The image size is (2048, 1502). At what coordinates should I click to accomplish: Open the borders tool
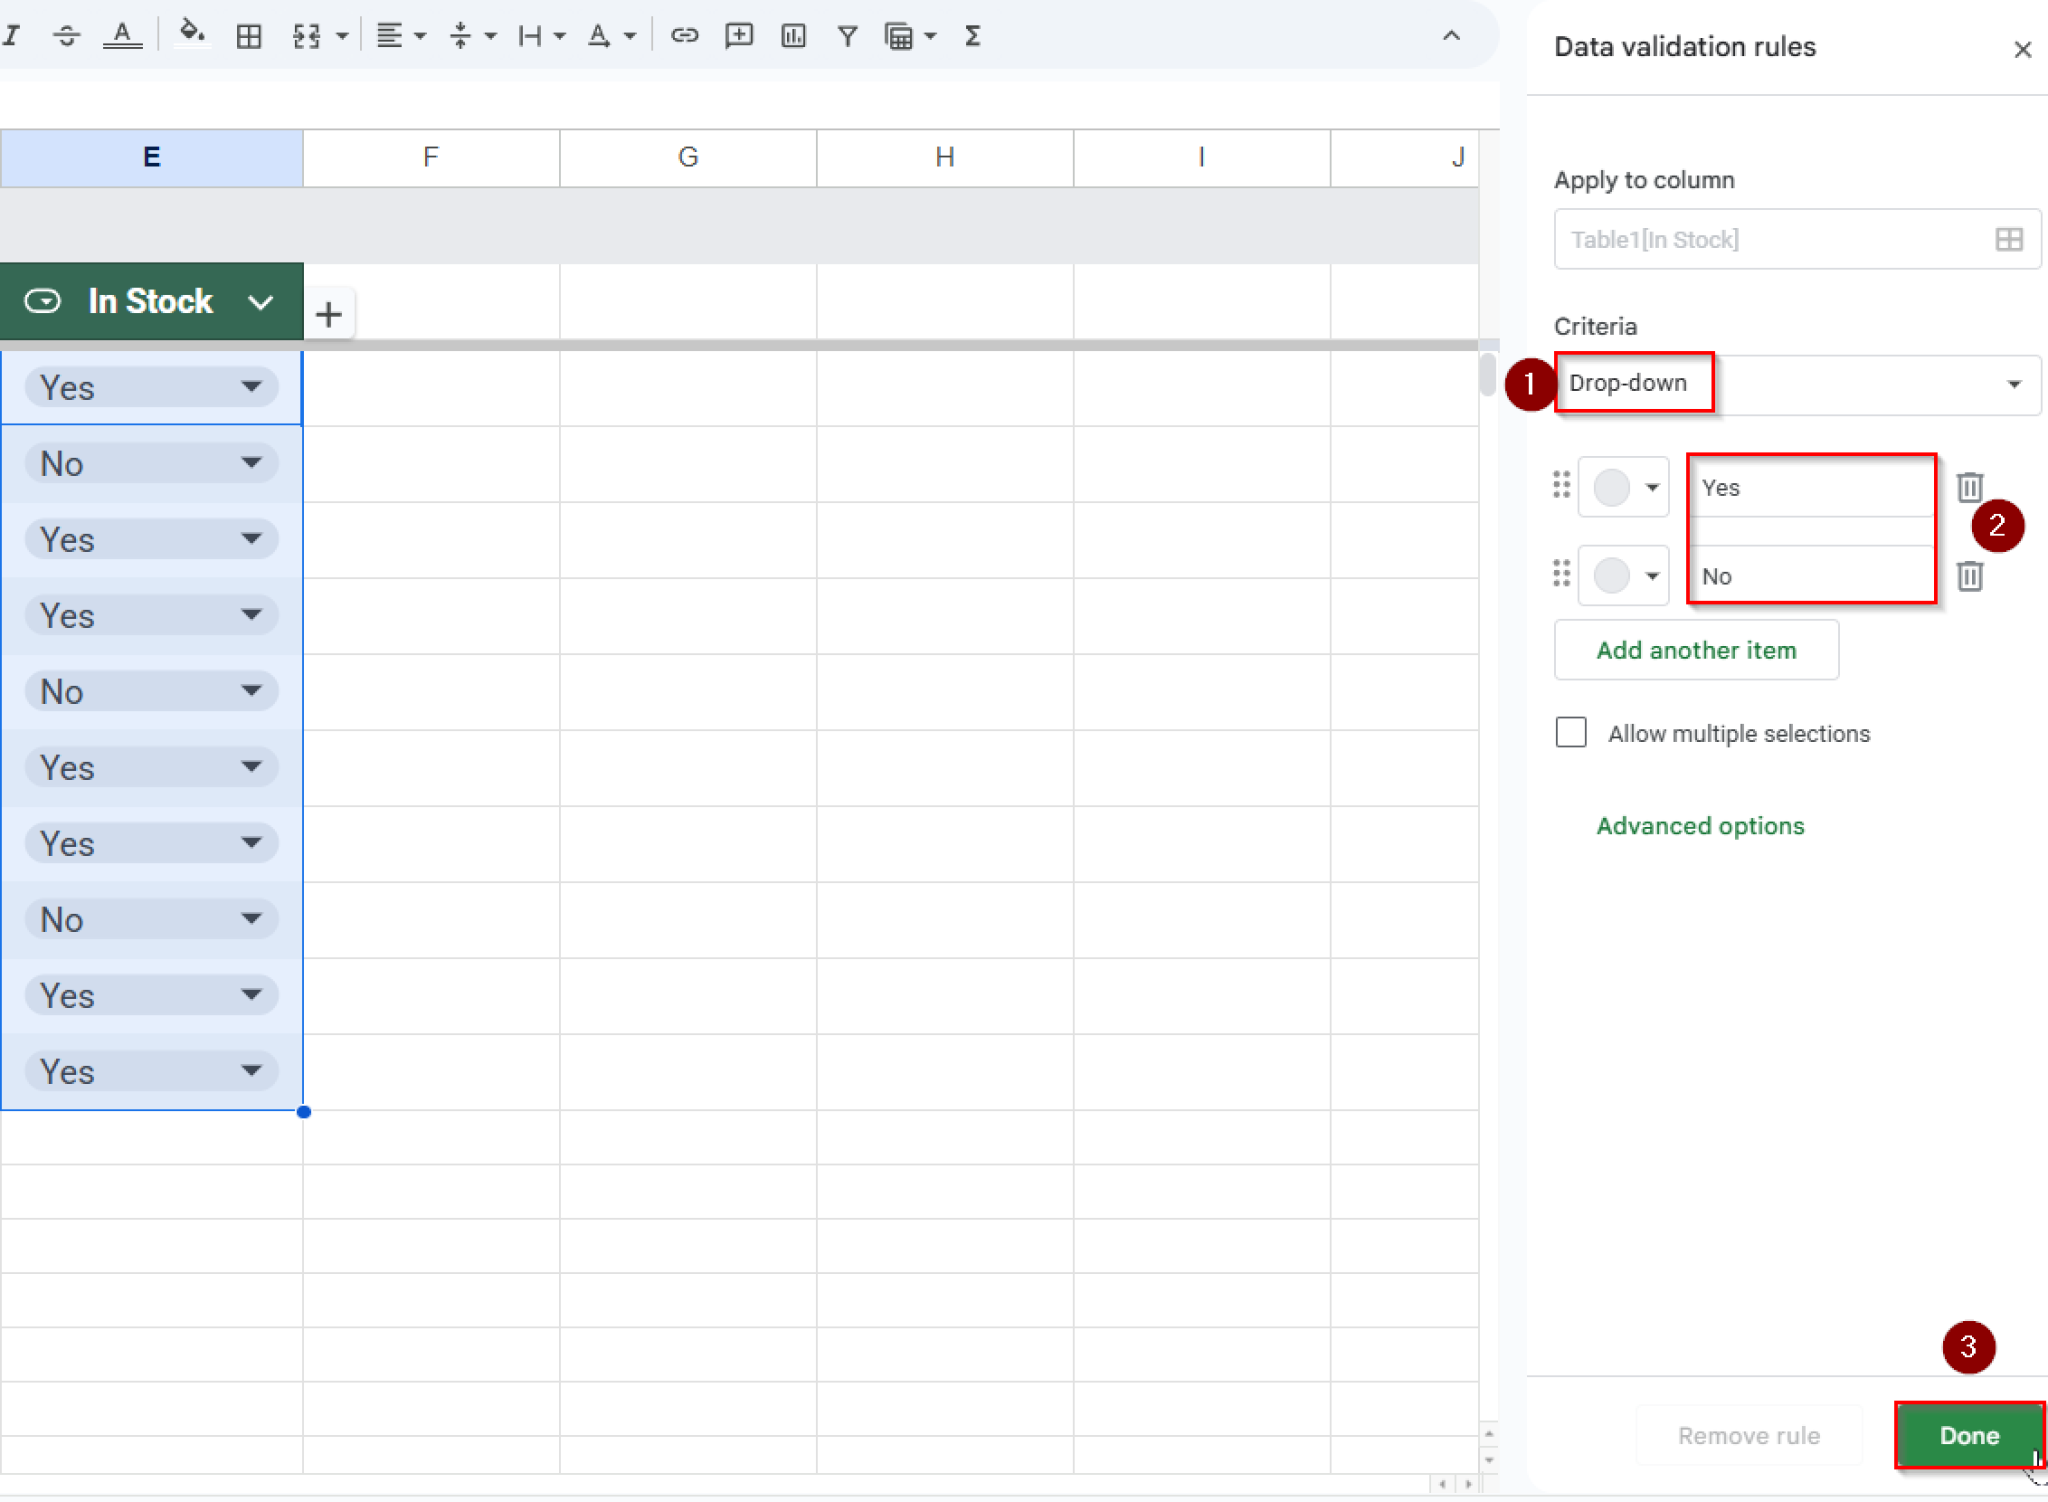click(249, 35)
